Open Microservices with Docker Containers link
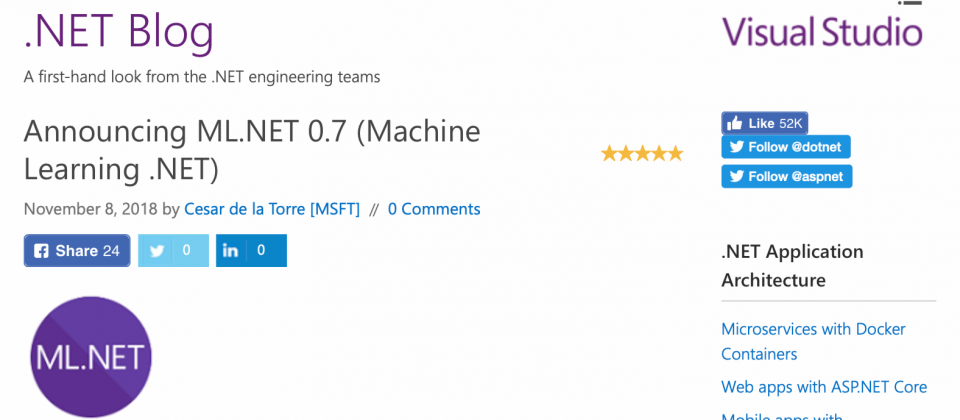The image size is (960, 420). pos(813,341)
